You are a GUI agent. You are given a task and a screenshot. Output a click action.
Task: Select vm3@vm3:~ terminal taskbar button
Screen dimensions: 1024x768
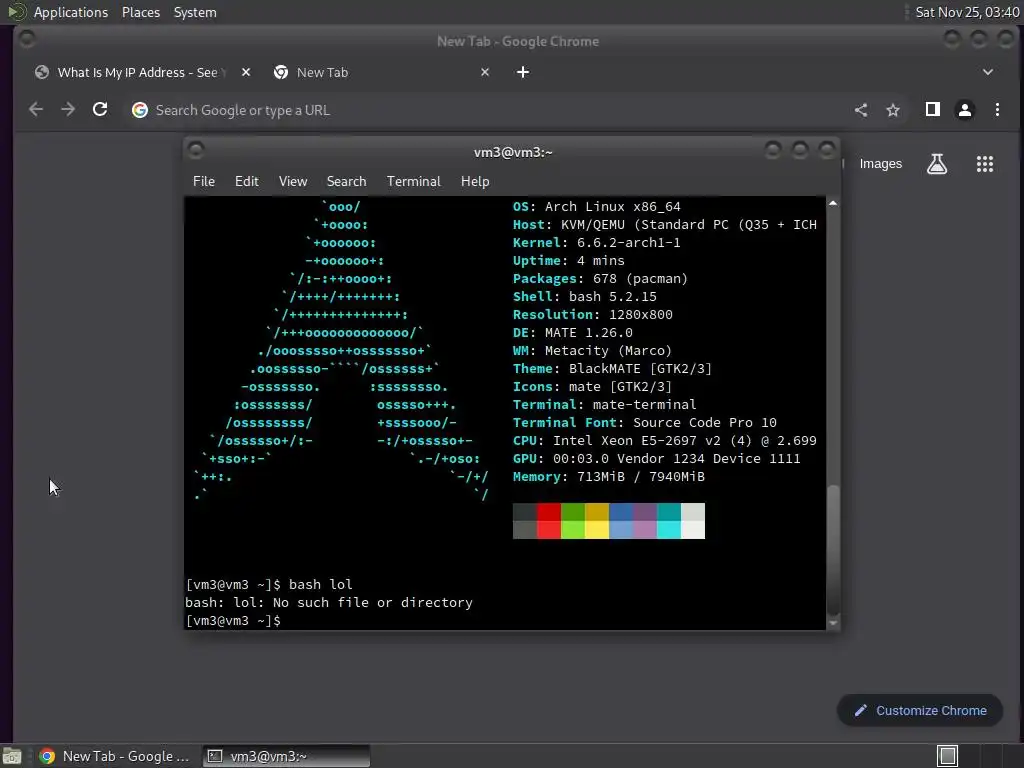pyautogui.click(x=286, y=756)
